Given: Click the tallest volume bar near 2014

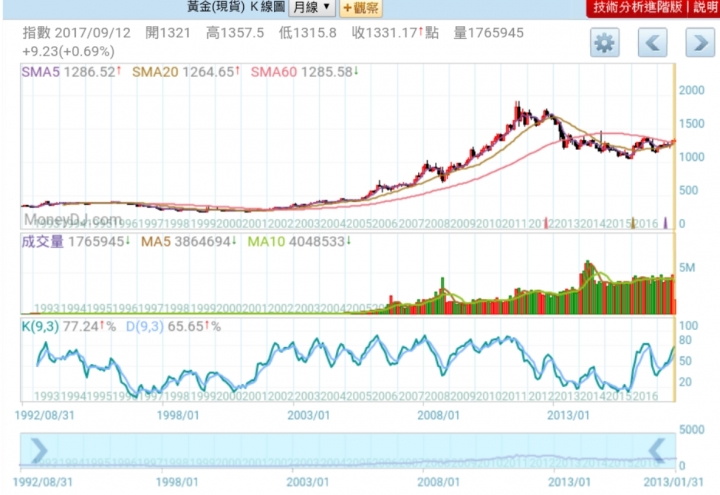Looking at the screenshot, I should (x=587, y=287).
